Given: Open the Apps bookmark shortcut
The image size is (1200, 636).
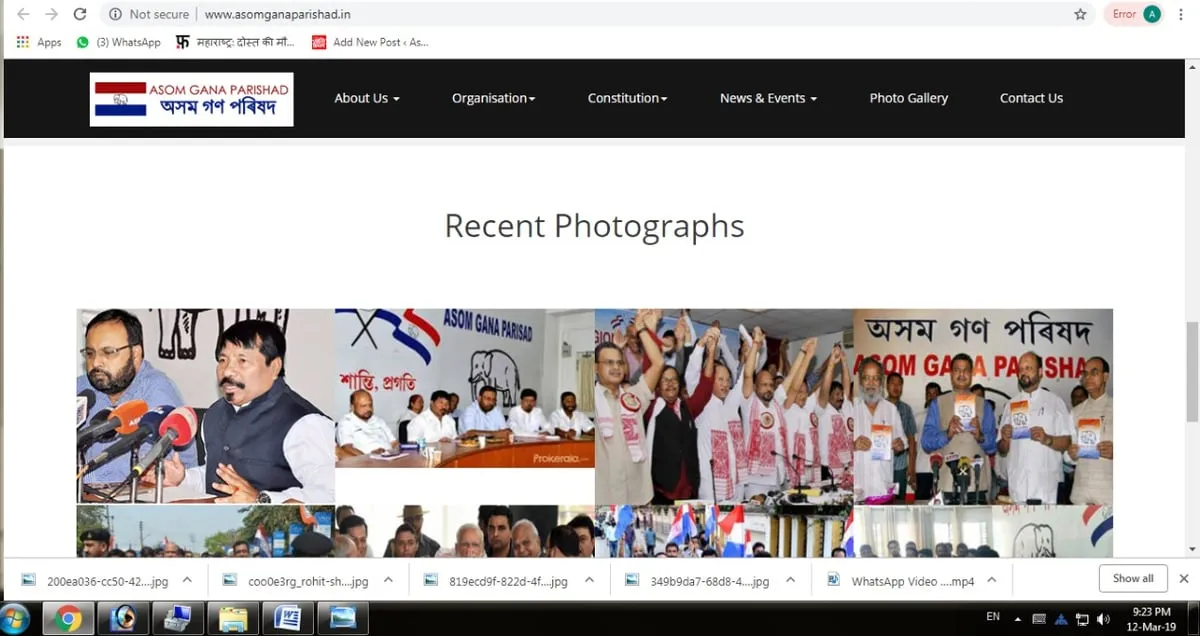Looking at the screenshot, I should (x=39, y=42).
